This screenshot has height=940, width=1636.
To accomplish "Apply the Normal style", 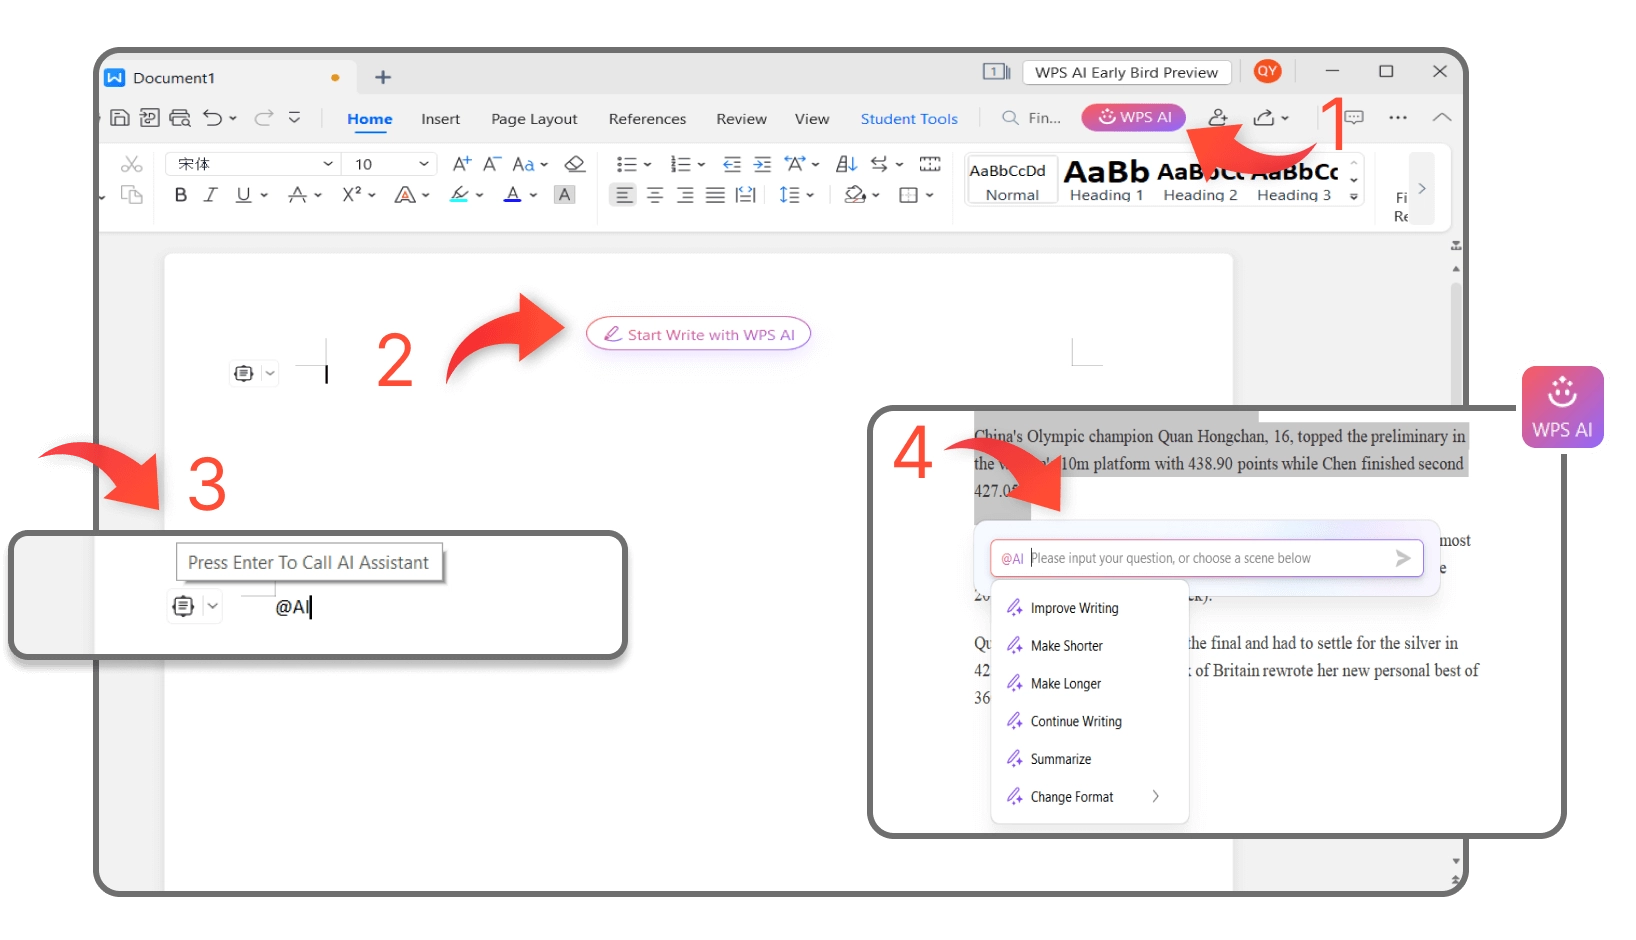I will 1012,181.
